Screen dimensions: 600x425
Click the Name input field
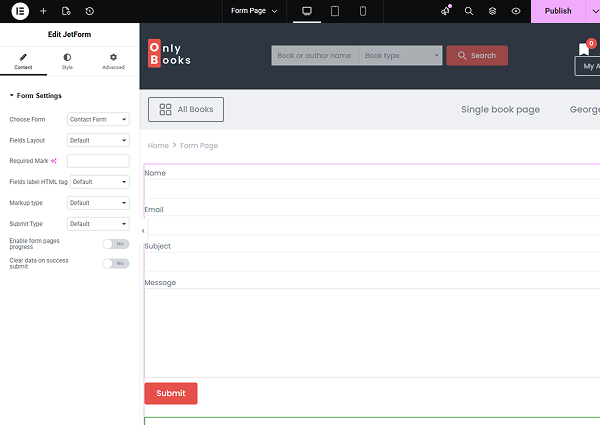click(x=372, y=189)
